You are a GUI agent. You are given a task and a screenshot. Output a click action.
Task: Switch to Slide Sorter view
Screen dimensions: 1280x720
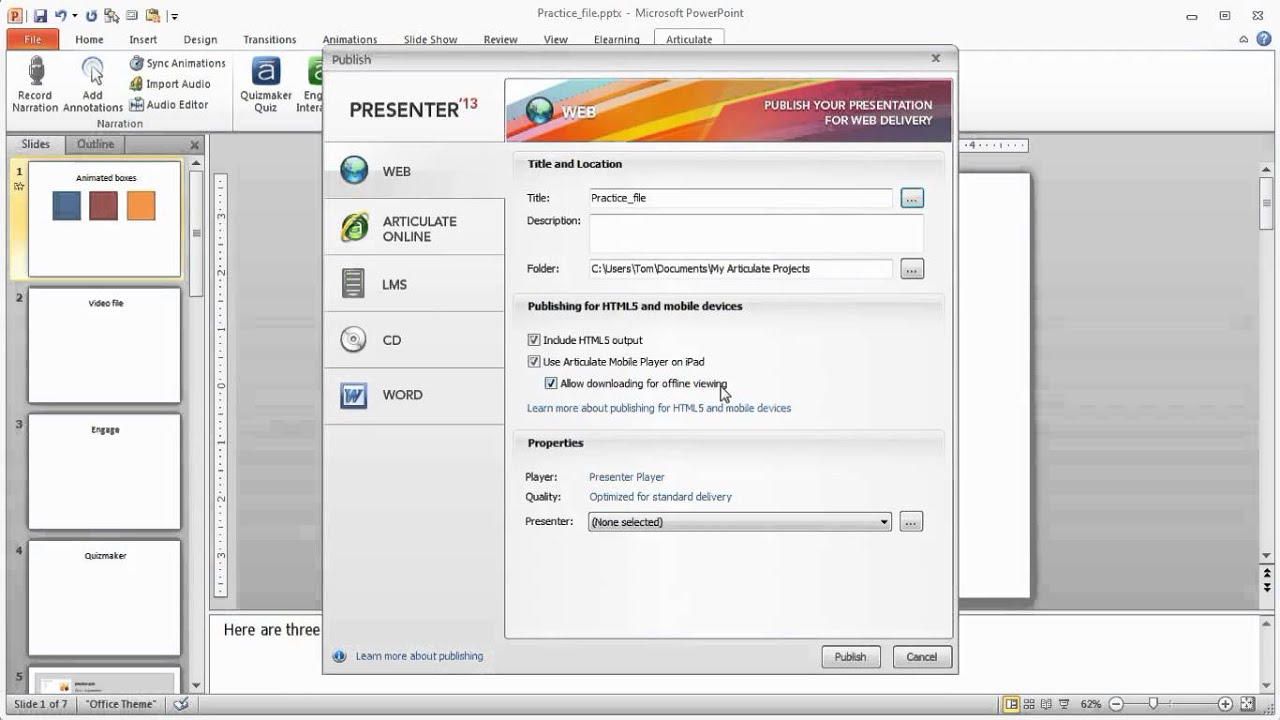coord(1029,704)
